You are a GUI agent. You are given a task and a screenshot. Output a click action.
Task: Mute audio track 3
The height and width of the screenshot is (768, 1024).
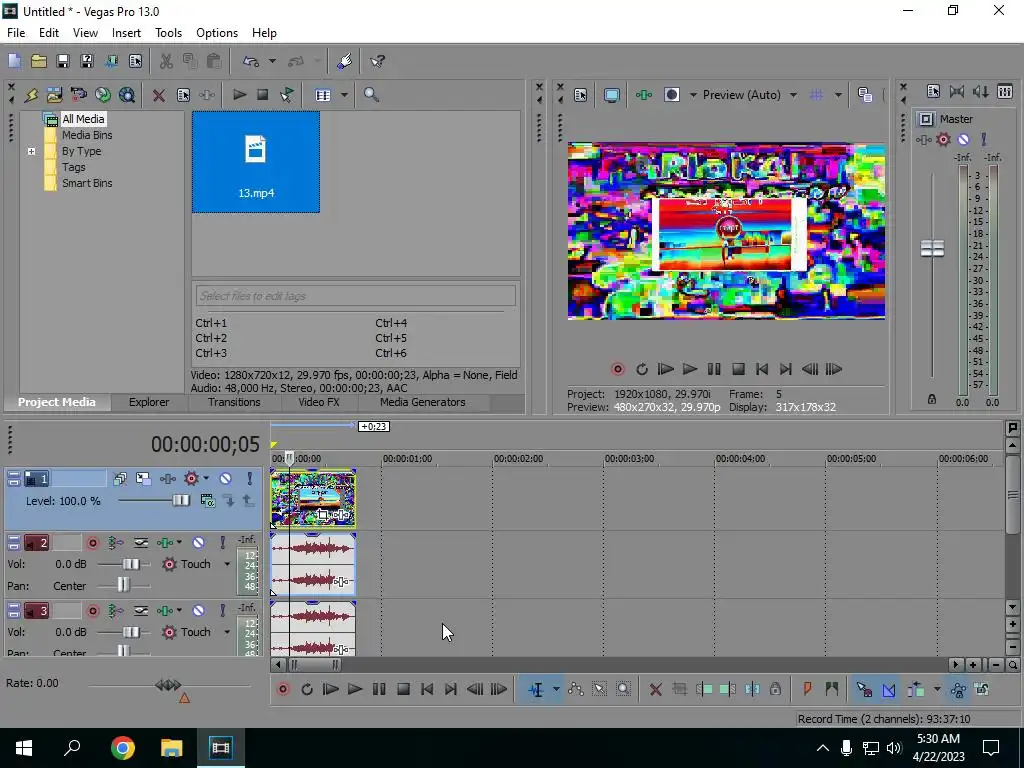(x=199, y=611)
